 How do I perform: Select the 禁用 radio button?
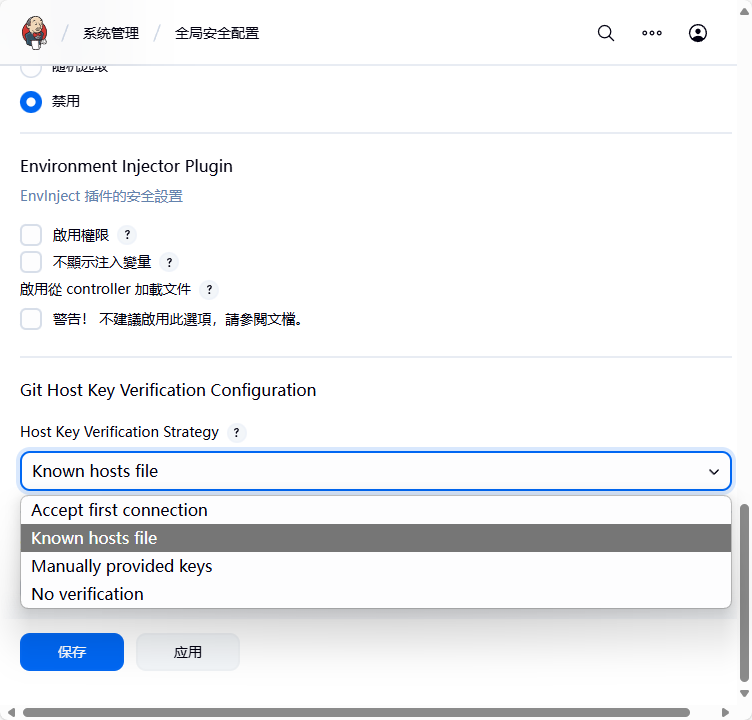click(x=31, y=102)
